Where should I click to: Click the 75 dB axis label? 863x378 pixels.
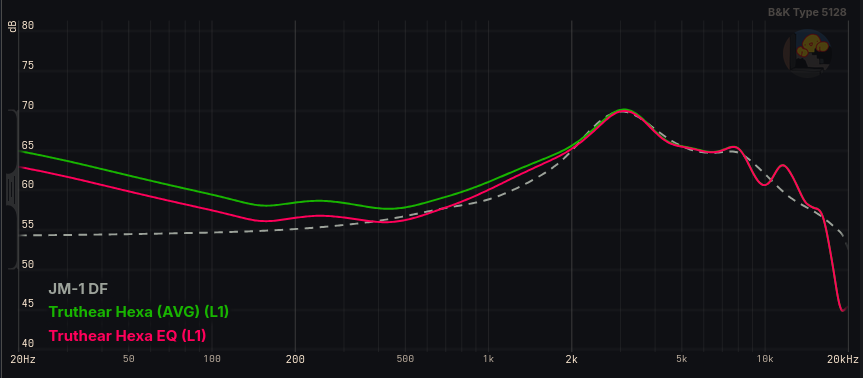(28, 65)
